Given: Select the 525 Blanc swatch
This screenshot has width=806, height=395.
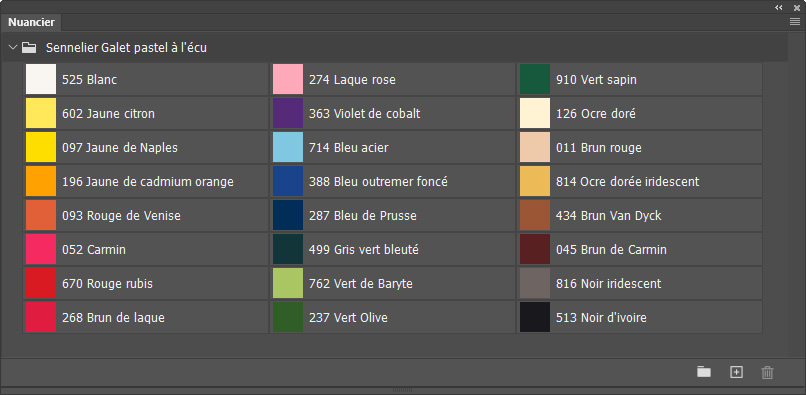Looking at the screenshot, I should [x=146, y=79].
